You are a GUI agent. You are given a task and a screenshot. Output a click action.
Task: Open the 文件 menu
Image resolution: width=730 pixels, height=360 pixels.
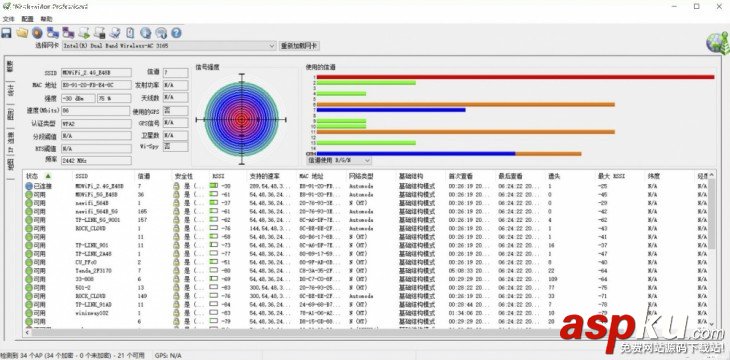8,19
